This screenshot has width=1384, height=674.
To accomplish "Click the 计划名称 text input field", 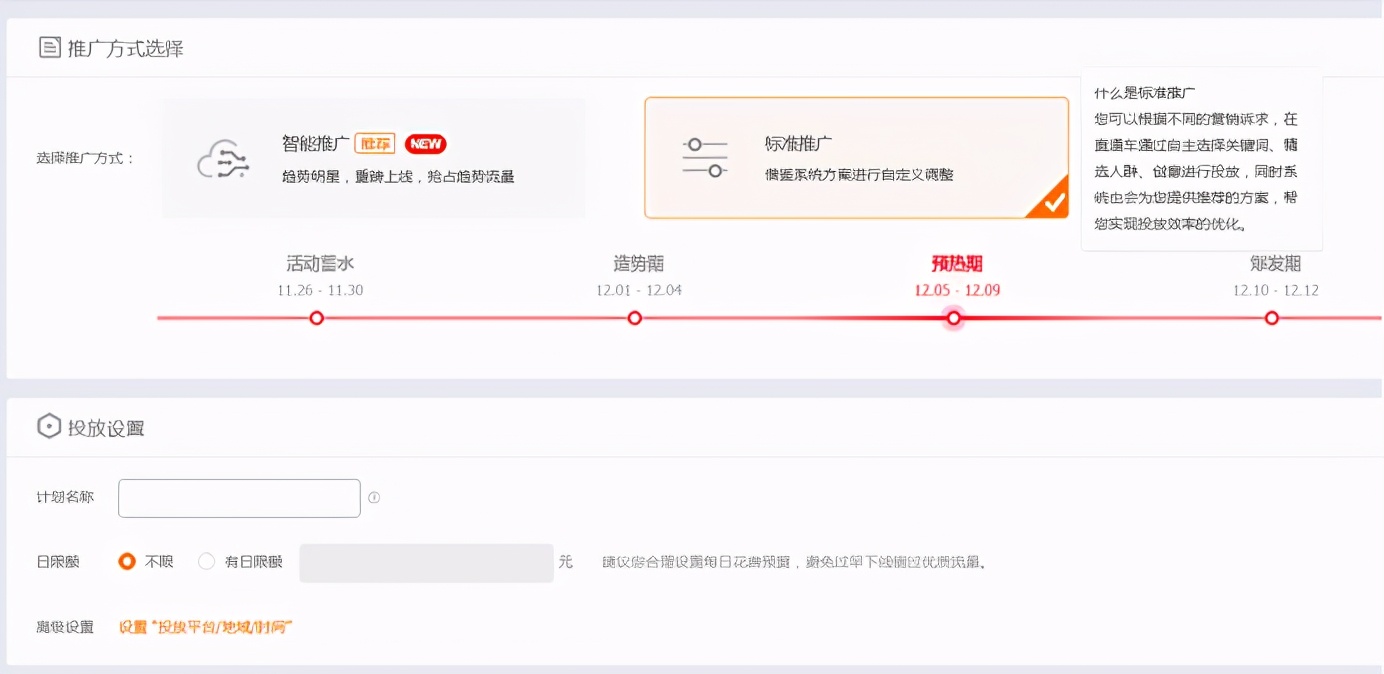I will [238, 497].
